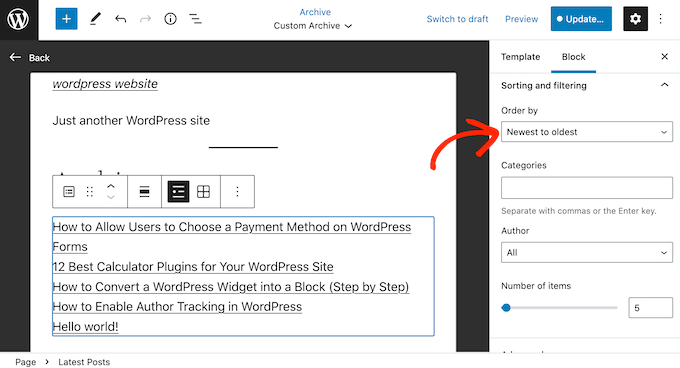This screenshot has width=680, height=368.
Task: Close the settings sidebar
Action: 664,57
